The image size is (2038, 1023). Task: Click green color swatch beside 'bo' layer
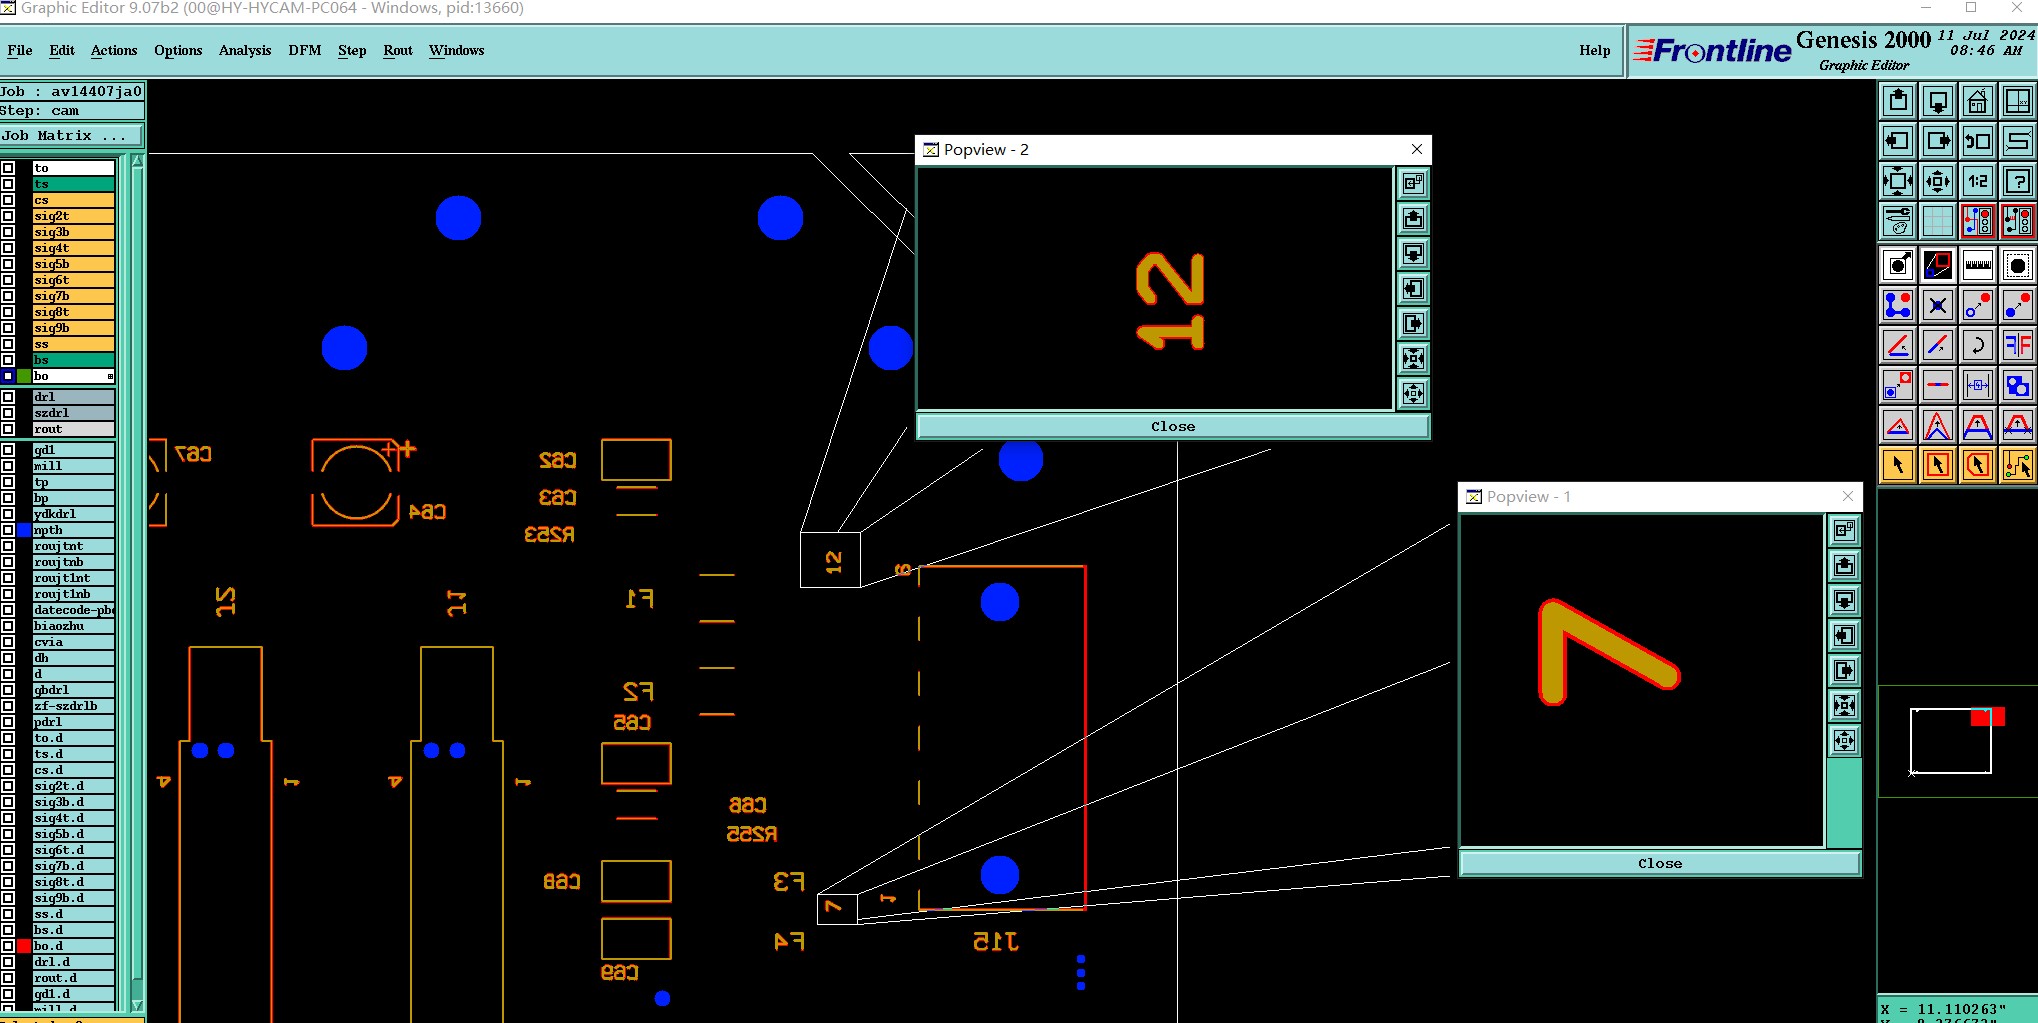coord(24,376)
